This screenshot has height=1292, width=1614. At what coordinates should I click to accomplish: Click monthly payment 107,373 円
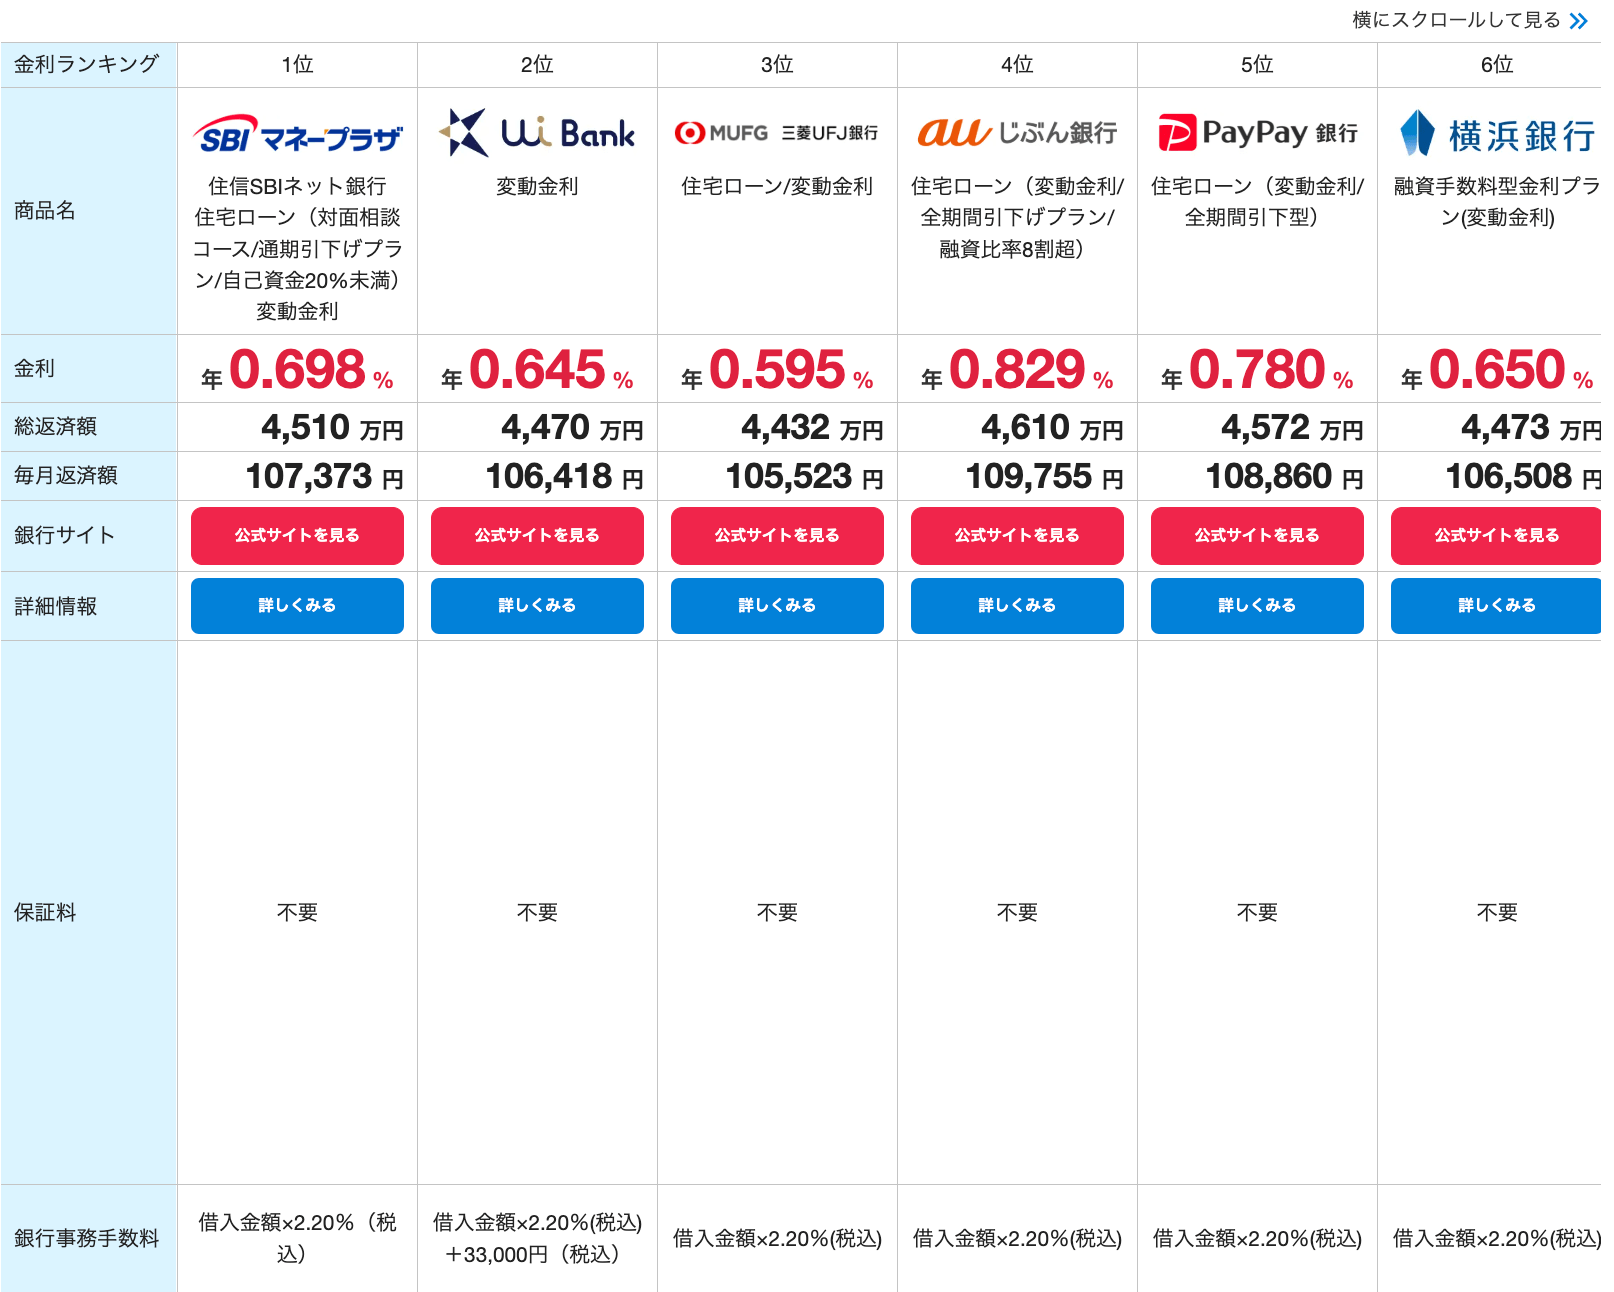pyautogui.click(x=324, y=477)
